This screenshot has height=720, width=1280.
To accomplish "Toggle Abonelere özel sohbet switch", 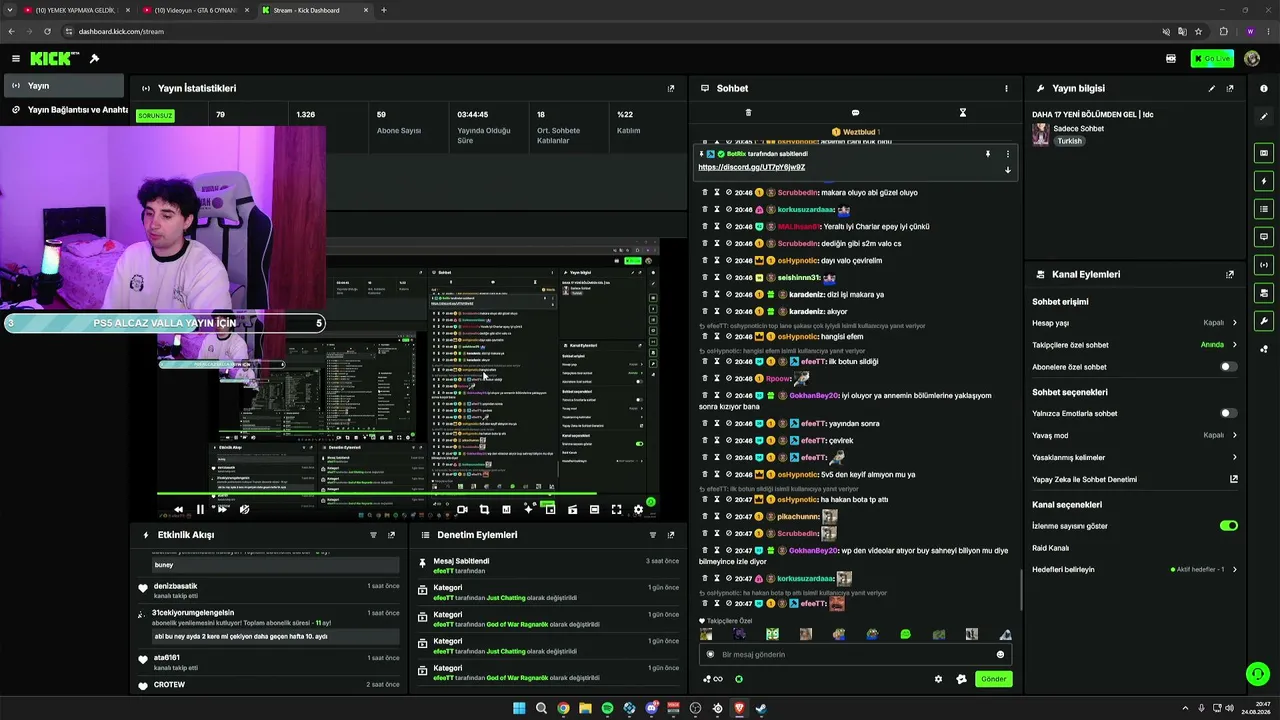I will 1229,367.
